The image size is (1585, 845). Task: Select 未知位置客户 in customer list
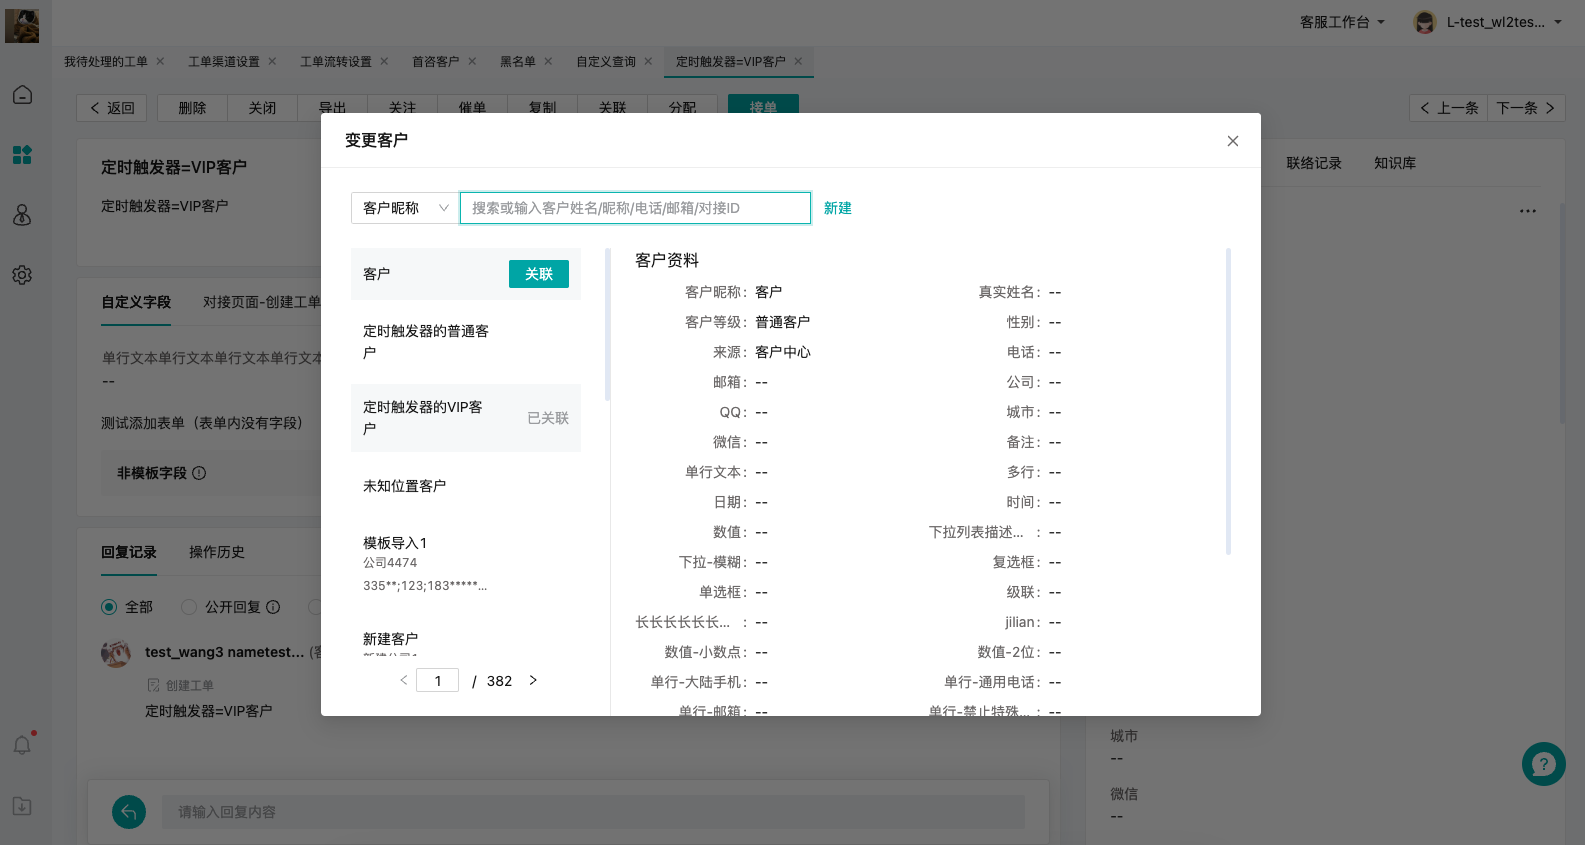[x=466, y=486]
